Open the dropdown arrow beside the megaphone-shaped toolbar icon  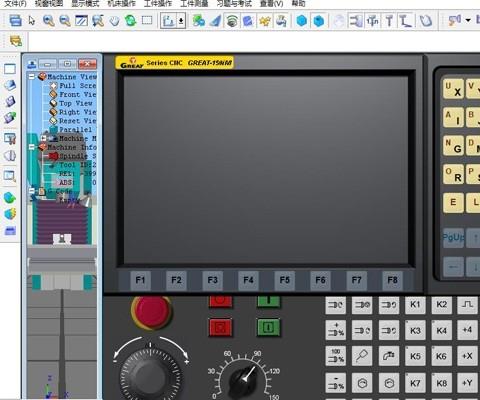click(x=468, y=21)
